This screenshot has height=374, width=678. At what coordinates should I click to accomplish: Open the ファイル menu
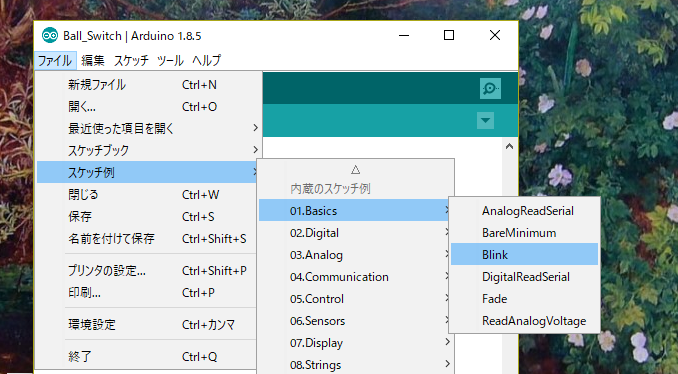[x=55, y=60]
